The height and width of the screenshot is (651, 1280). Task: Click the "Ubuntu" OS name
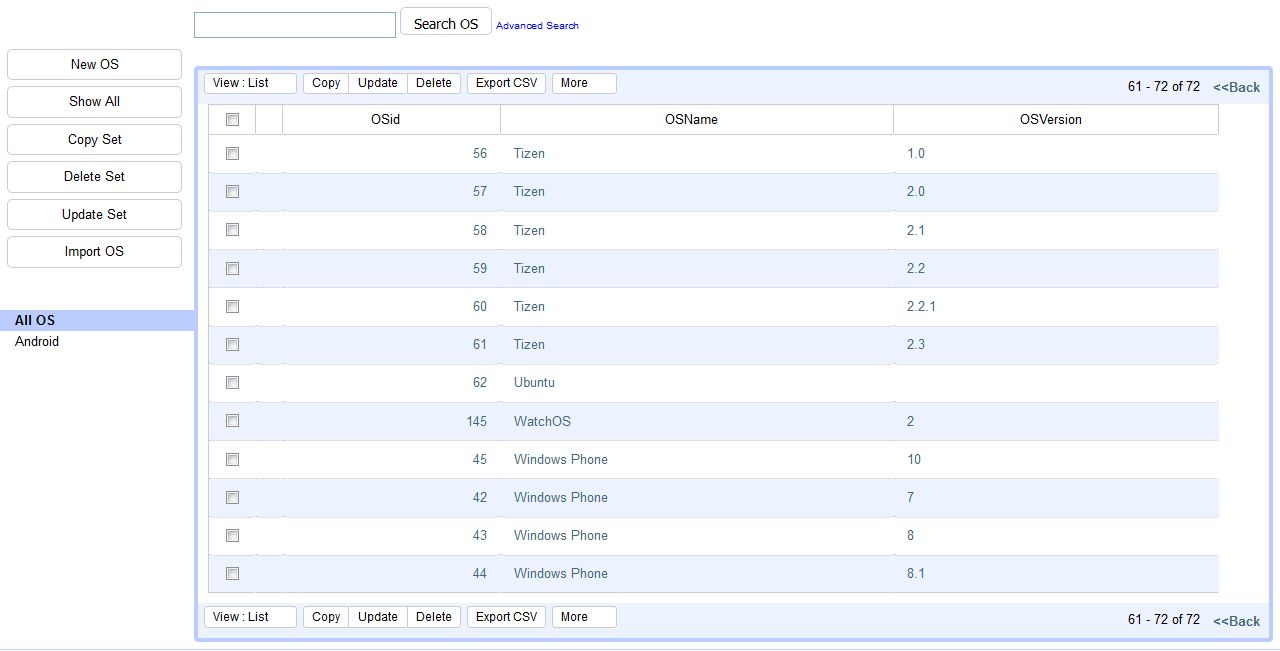click(534, 382)
